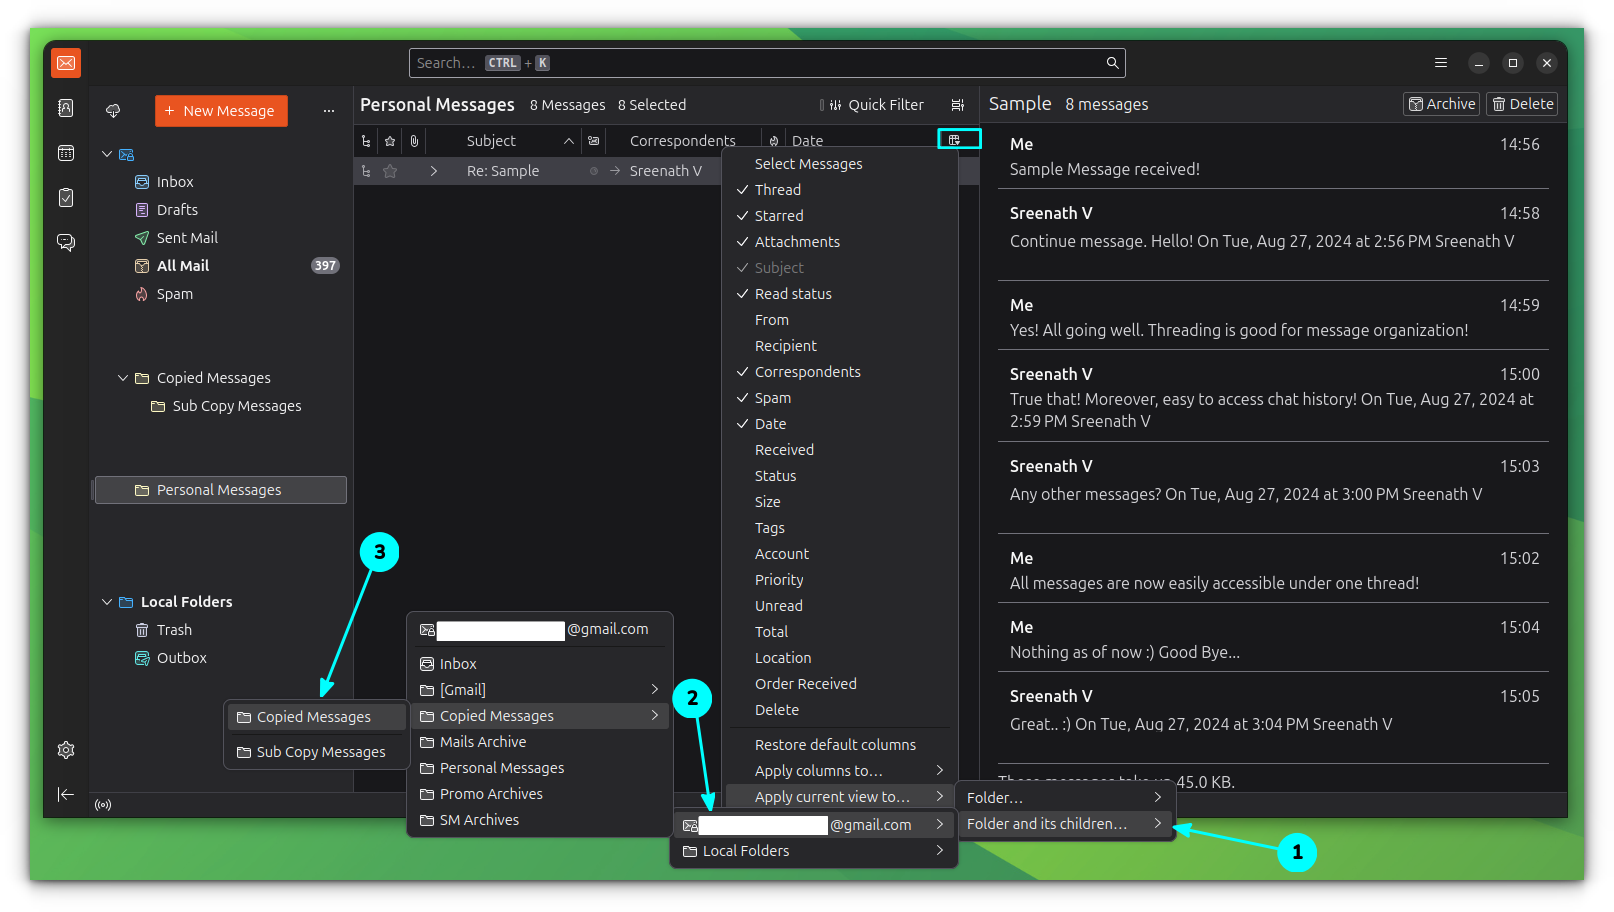Open the Tasks space
The image size is (1614, 912).
coord(66,198)
